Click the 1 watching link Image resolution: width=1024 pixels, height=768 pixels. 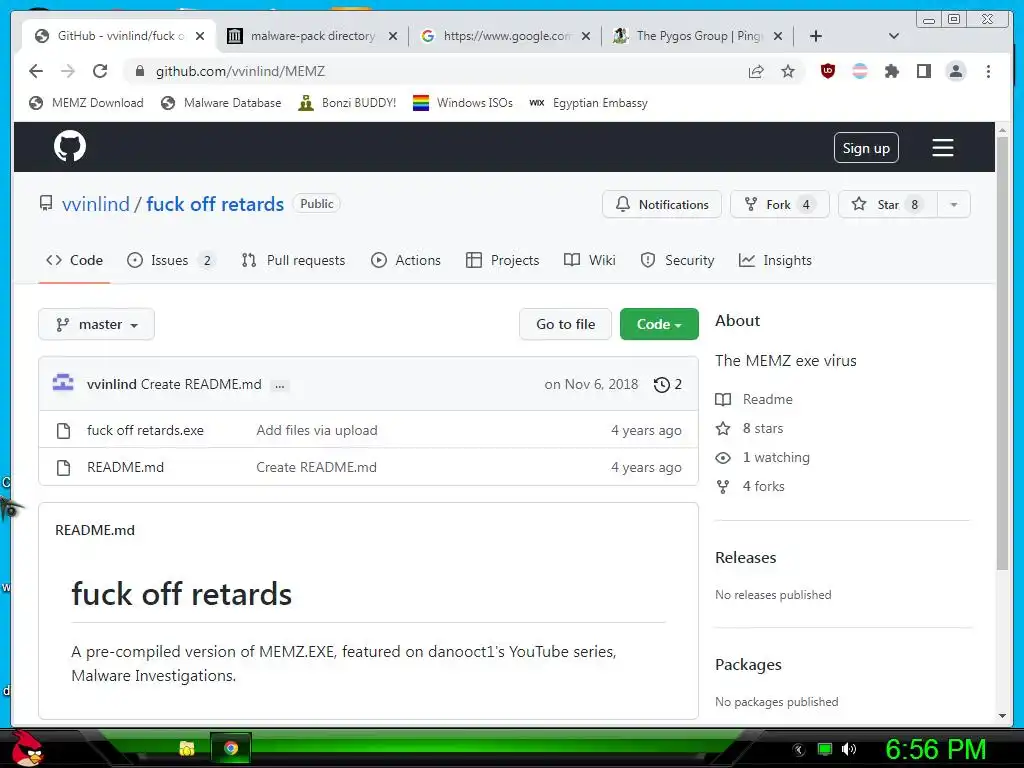click(776, 457)
